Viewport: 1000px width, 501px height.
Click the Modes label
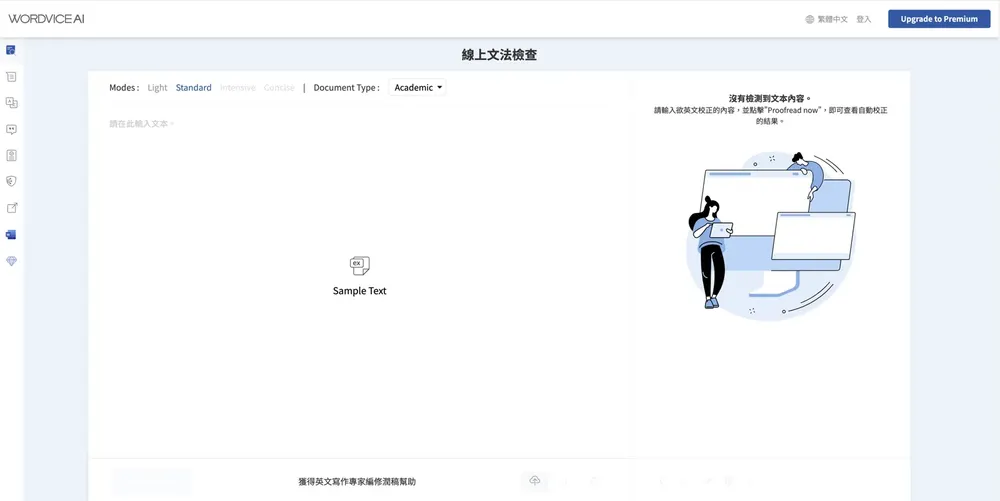[124, 88]
